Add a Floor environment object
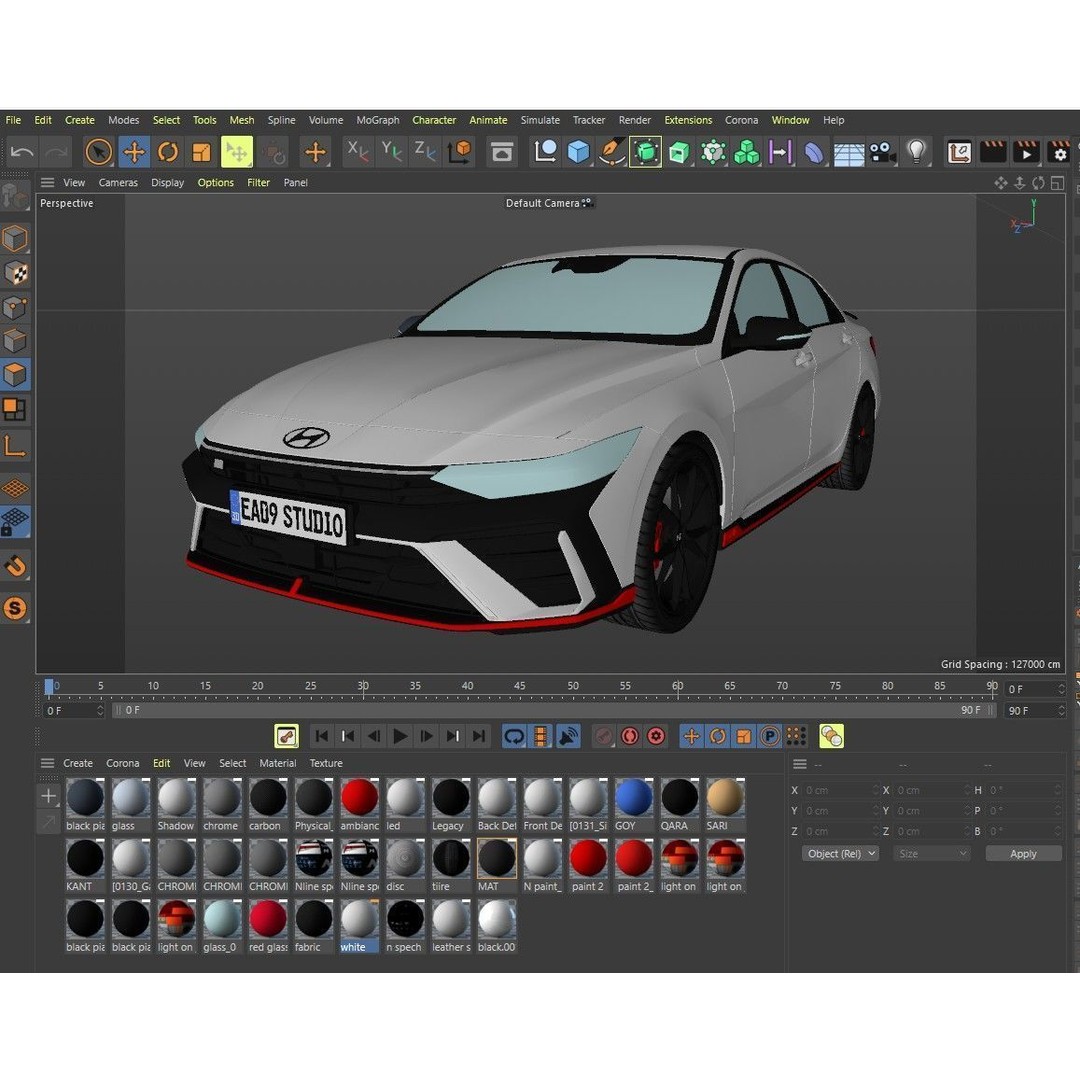1080x1080 pixels. pos(848,152)
